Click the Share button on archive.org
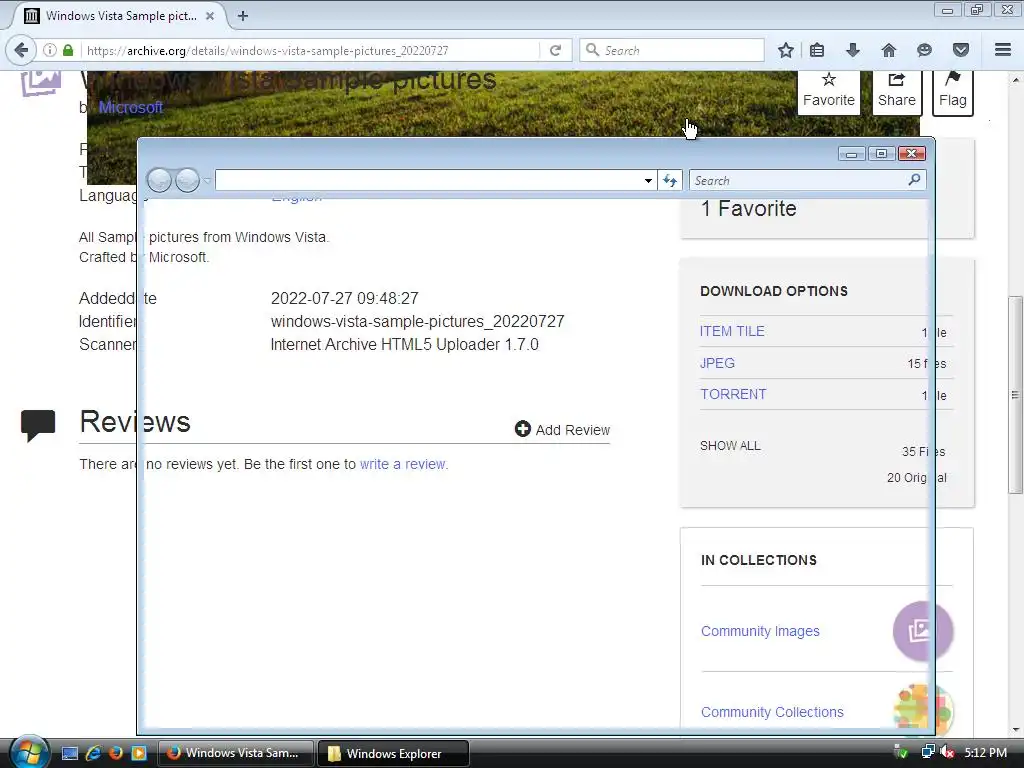This screenshot has width=1024, height=768. [897, 92]
